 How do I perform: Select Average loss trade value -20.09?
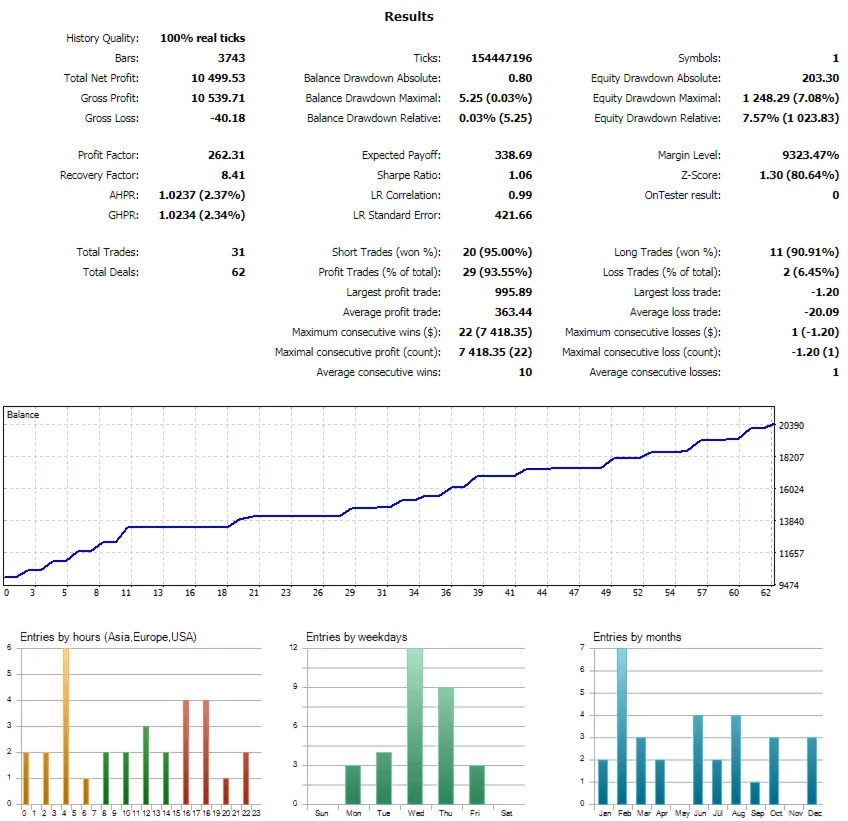click(x=822, y=312)
